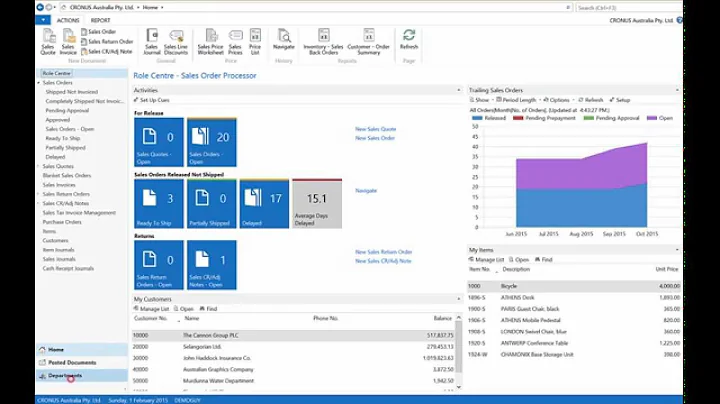Open Period Length menu in chart
The height and width of the screenshot is (404, 720).
tap(516, 100)
